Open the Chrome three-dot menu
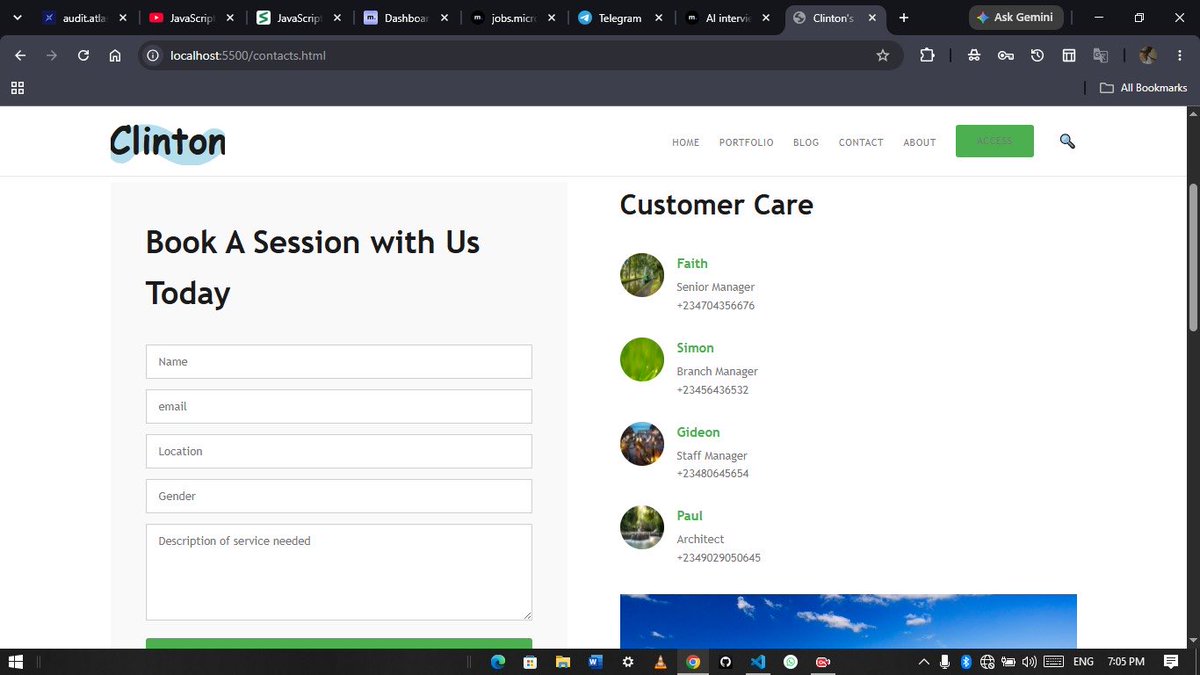The image size is (1200, 675). pos(1179,56)
